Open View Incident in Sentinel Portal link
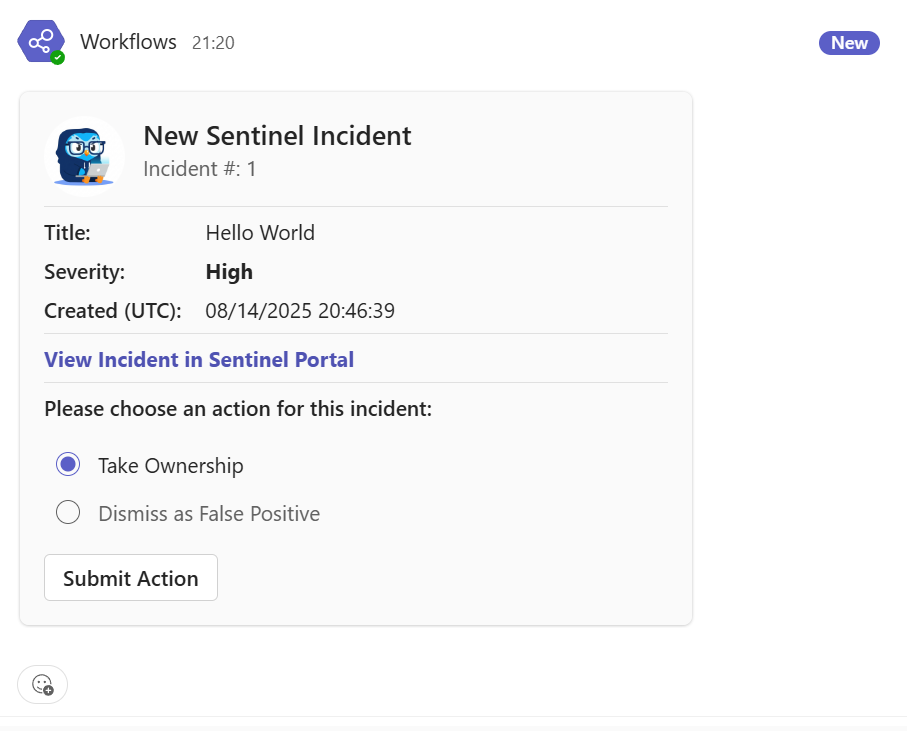Viewport: 907px width, 731px height. tap(199, 360)
